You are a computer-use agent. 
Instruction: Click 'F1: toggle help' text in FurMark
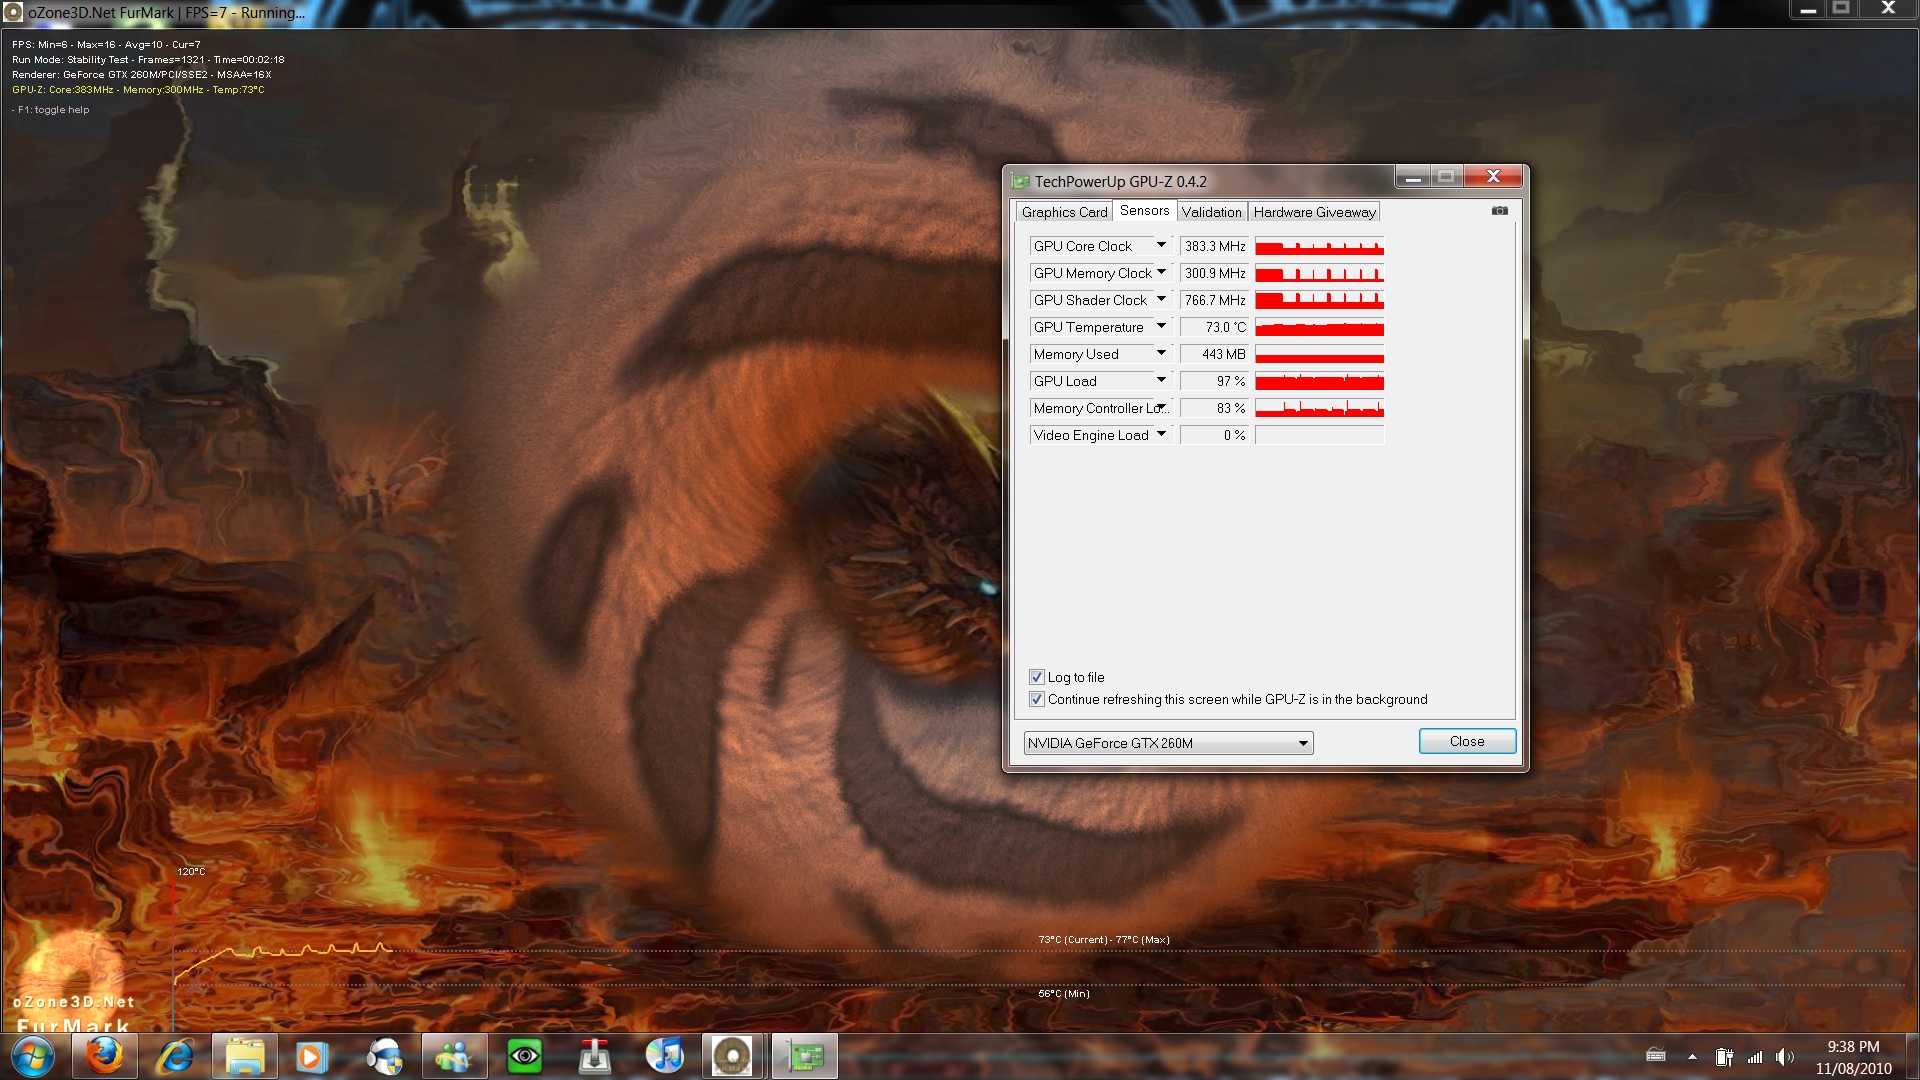pyautogui.click(x=53, y=110)
